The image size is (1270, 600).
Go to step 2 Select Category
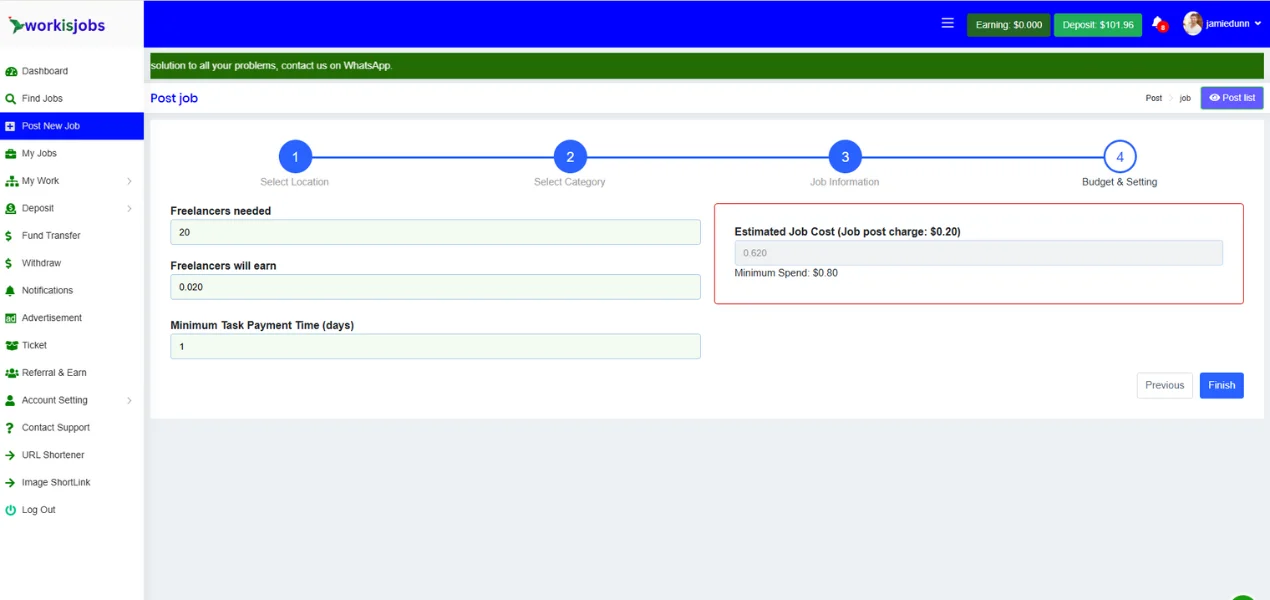tap(570, 157)
